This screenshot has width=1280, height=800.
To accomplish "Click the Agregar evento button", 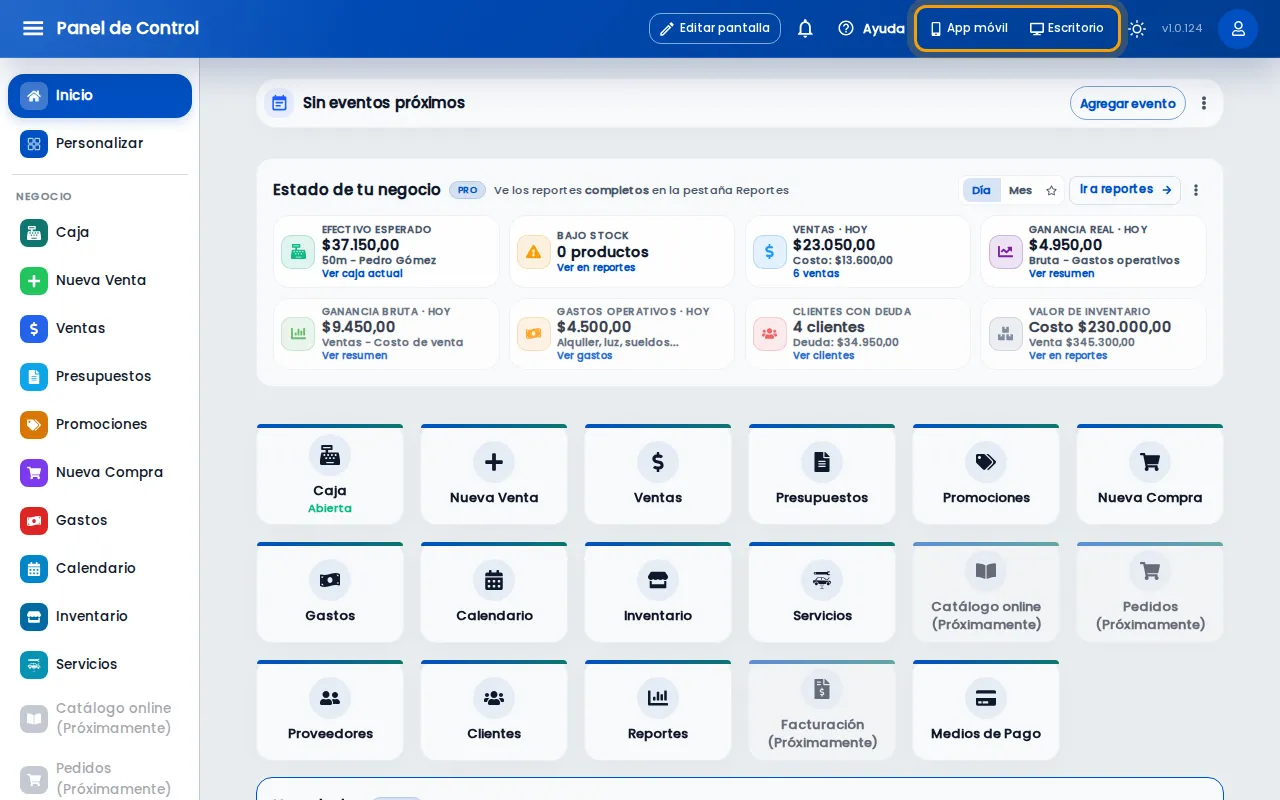I will point(1128,103).
